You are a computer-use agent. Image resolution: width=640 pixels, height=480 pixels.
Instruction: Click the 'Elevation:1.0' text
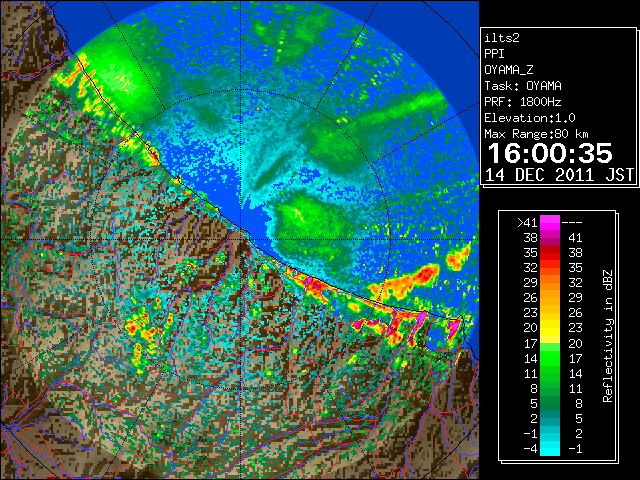click(530, 118)
